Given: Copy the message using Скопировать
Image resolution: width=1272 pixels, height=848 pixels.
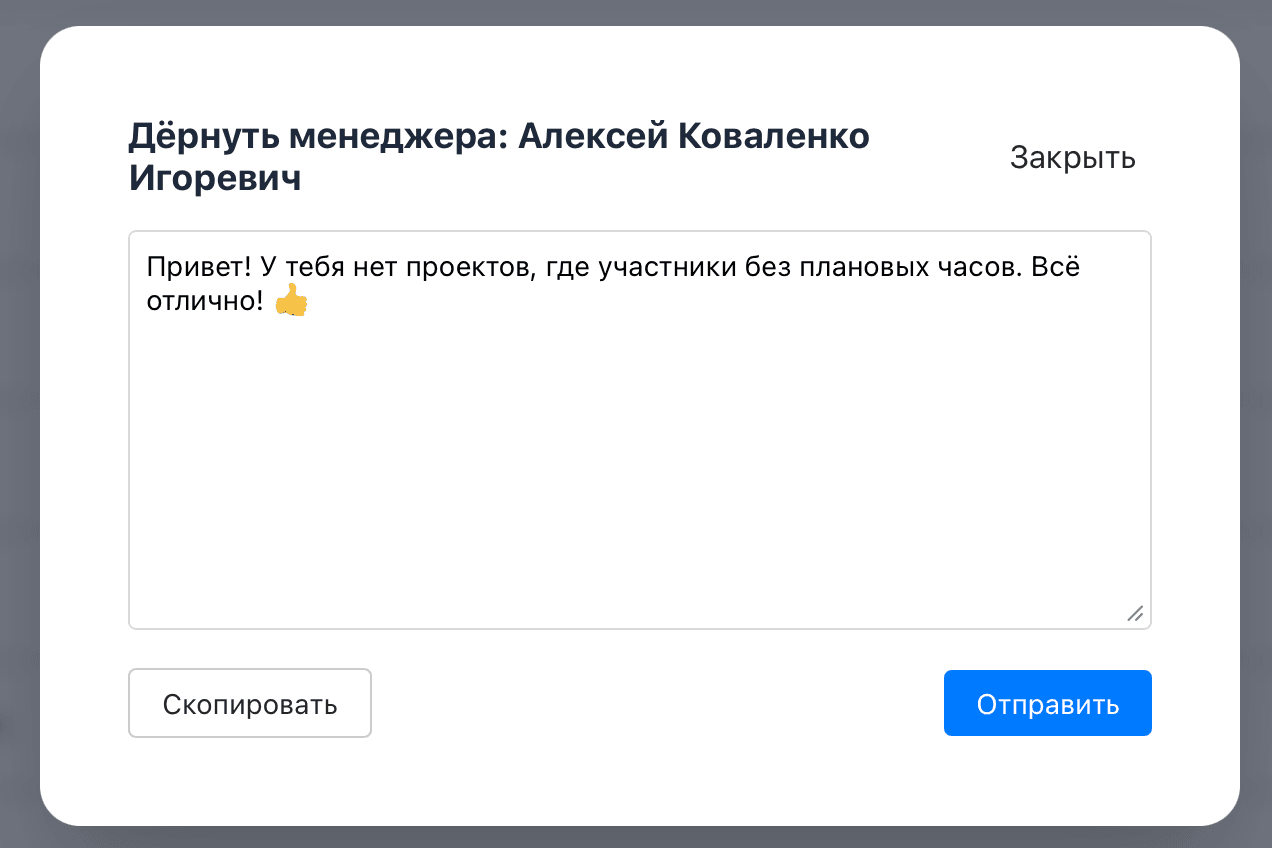Looking at the screenshot, I should point(249,703).
